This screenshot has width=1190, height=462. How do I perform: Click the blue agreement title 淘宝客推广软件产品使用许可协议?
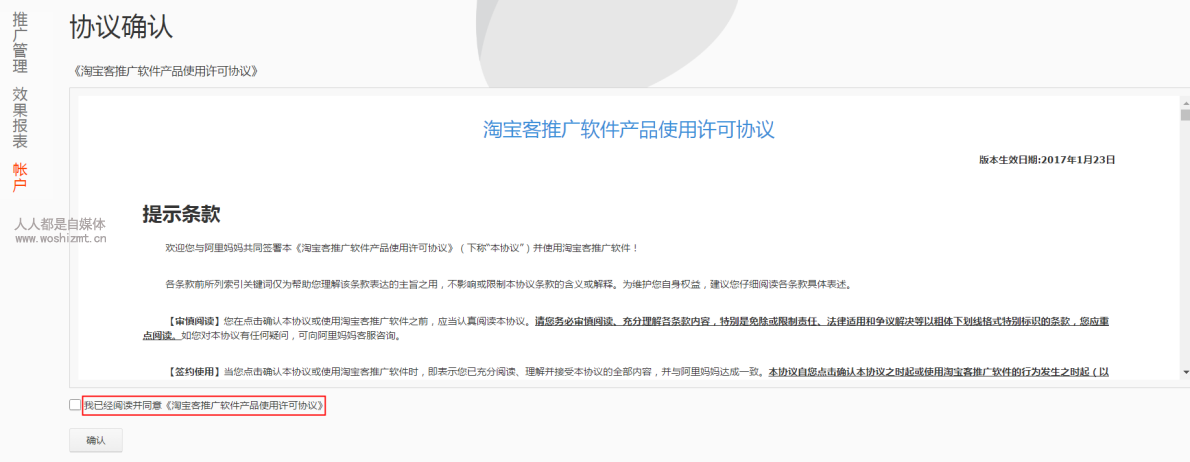(x=628, y=129)
